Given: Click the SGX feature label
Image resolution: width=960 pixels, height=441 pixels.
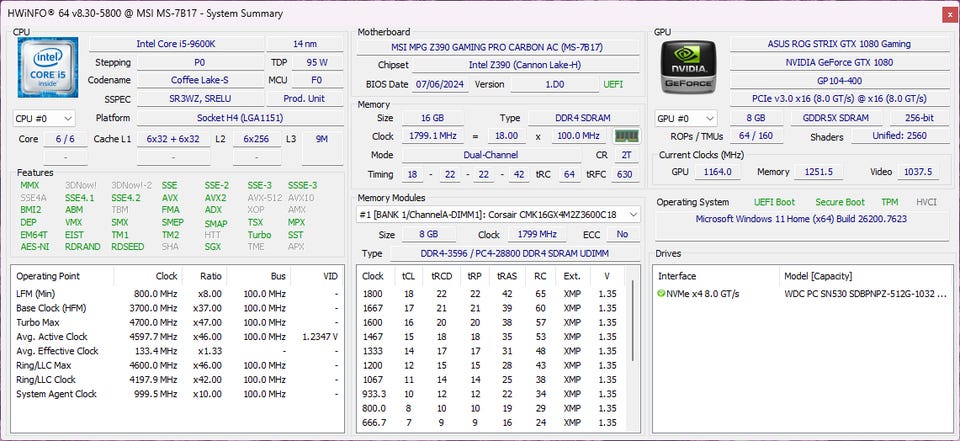Looking at the screenshot, I should coord(212,247).
